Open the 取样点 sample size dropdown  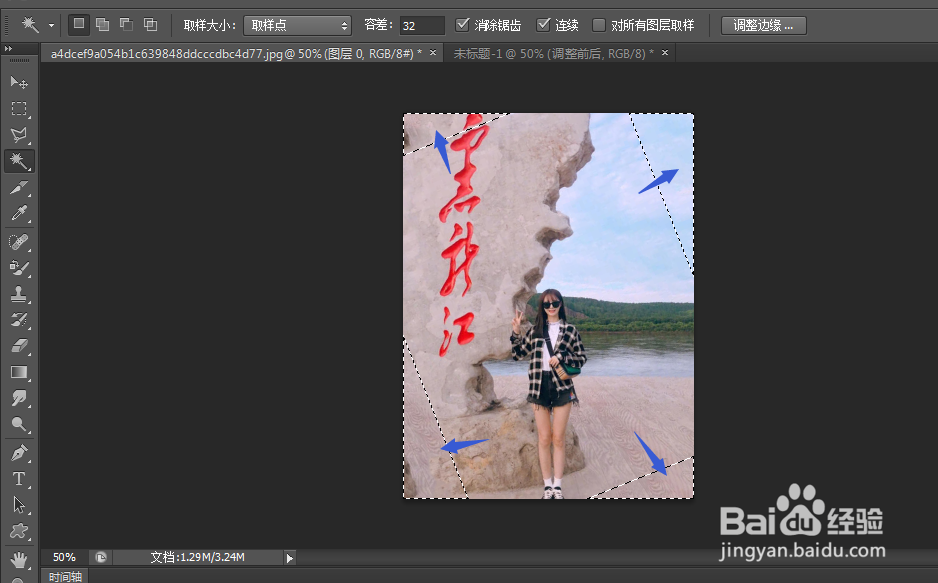coord(297,25)
